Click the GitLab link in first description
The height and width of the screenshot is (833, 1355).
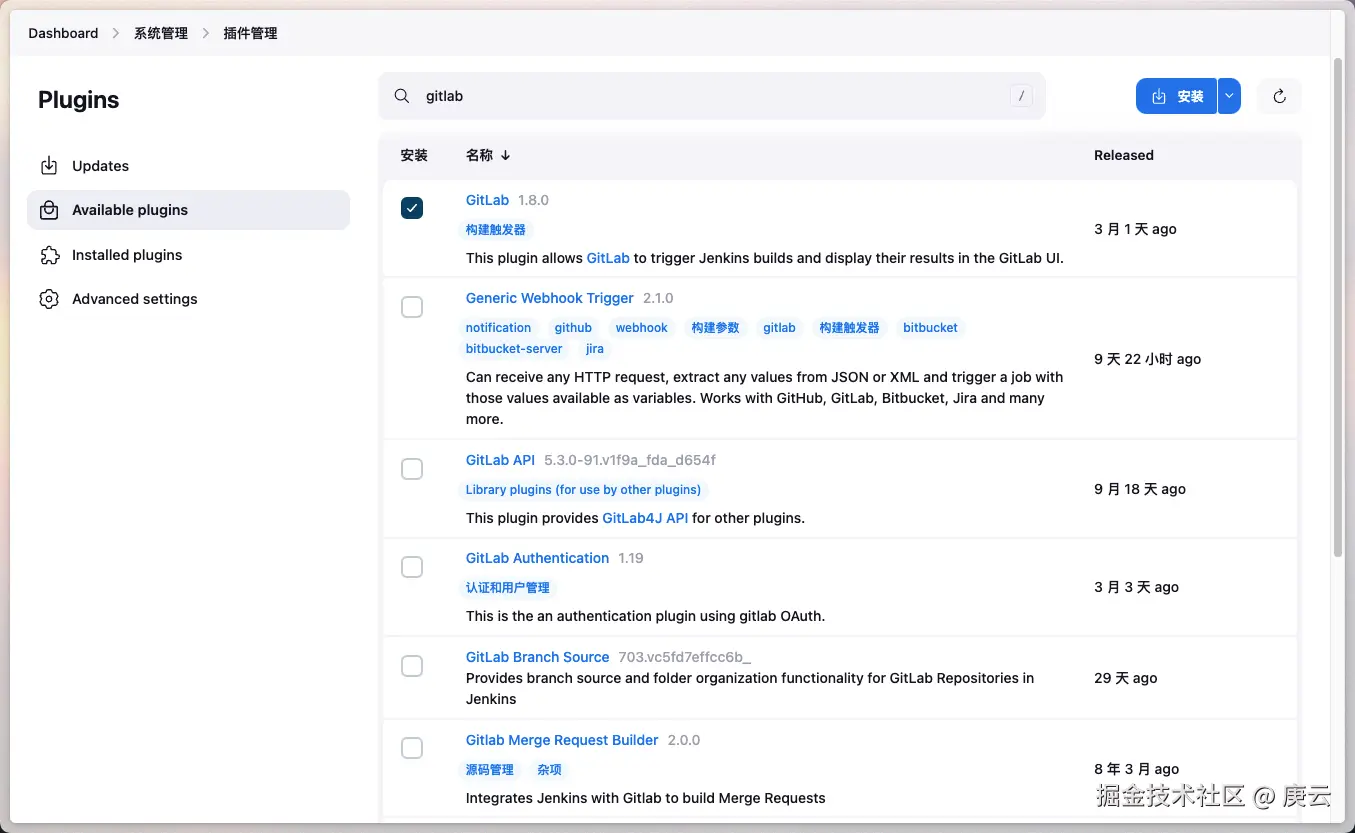point(608,258)
